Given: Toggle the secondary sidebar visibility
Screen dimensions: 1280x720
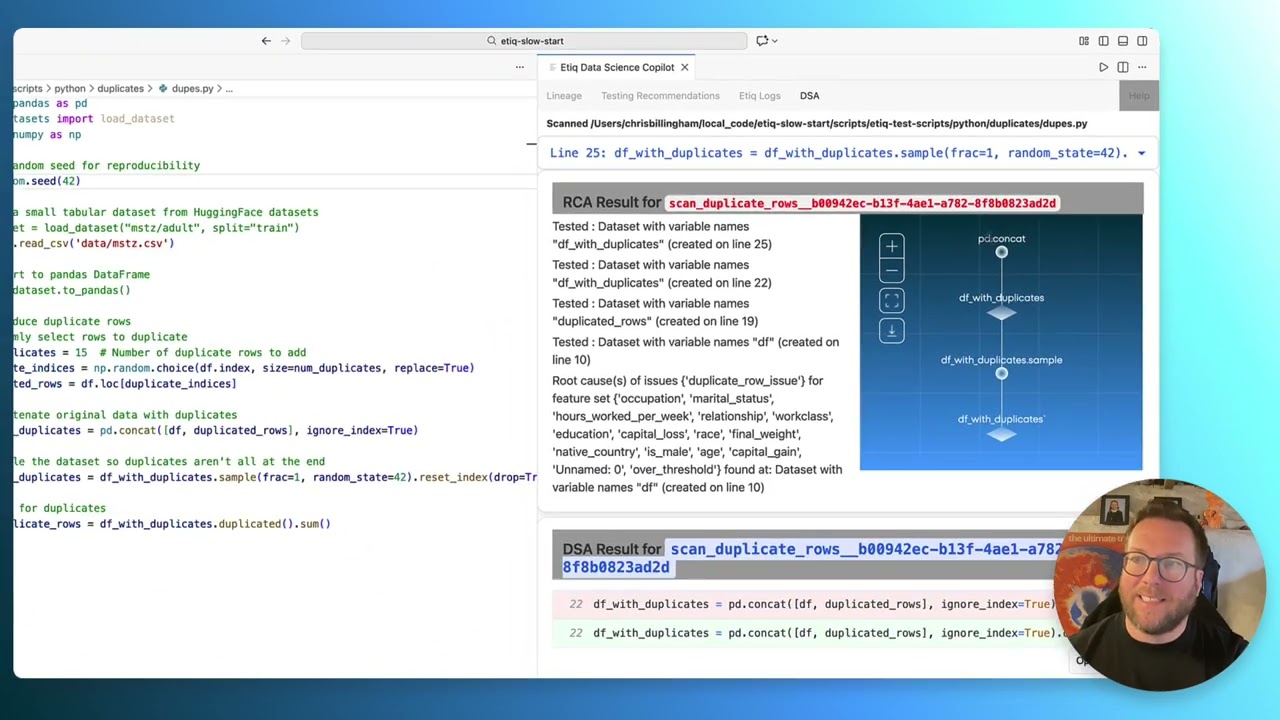Looking at the screenshot, I should point(1142,41).
